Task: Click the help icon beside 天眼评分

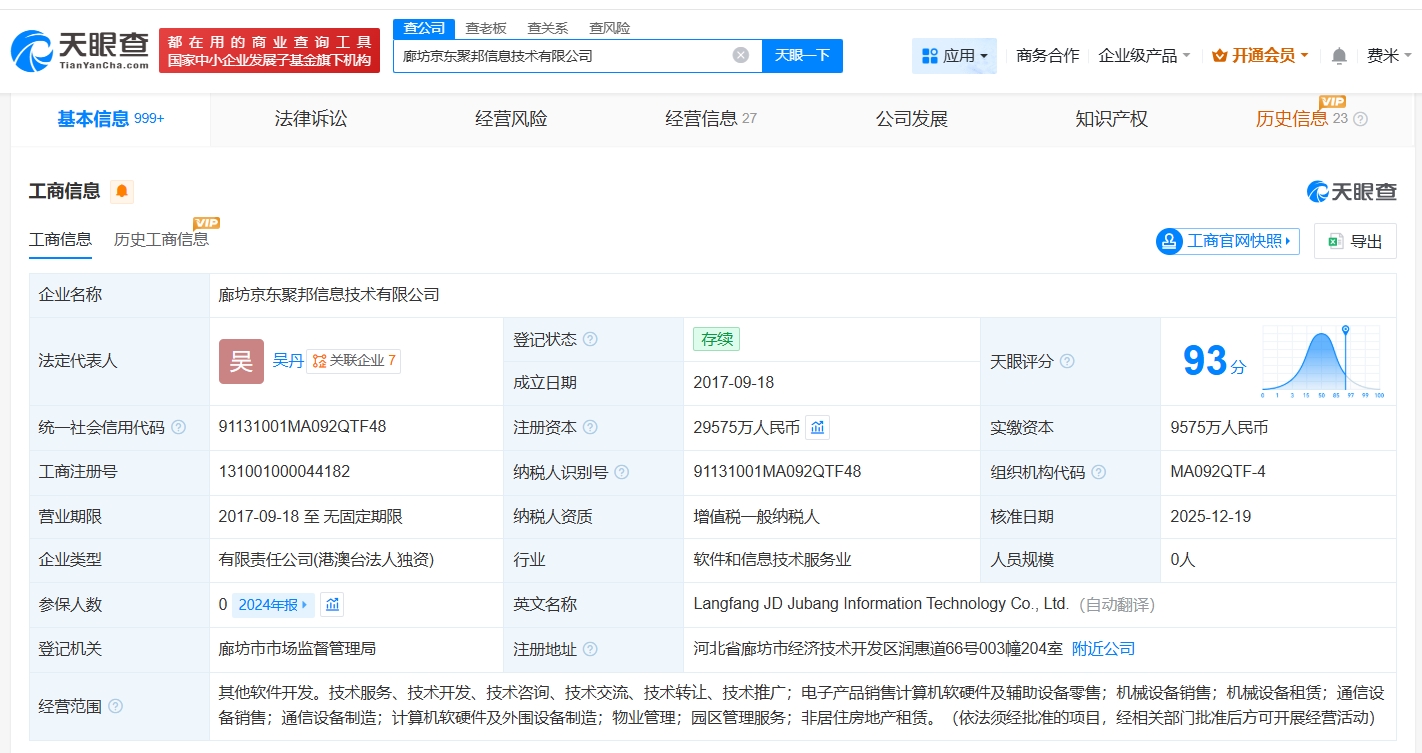Action: tap(1067, 361)
